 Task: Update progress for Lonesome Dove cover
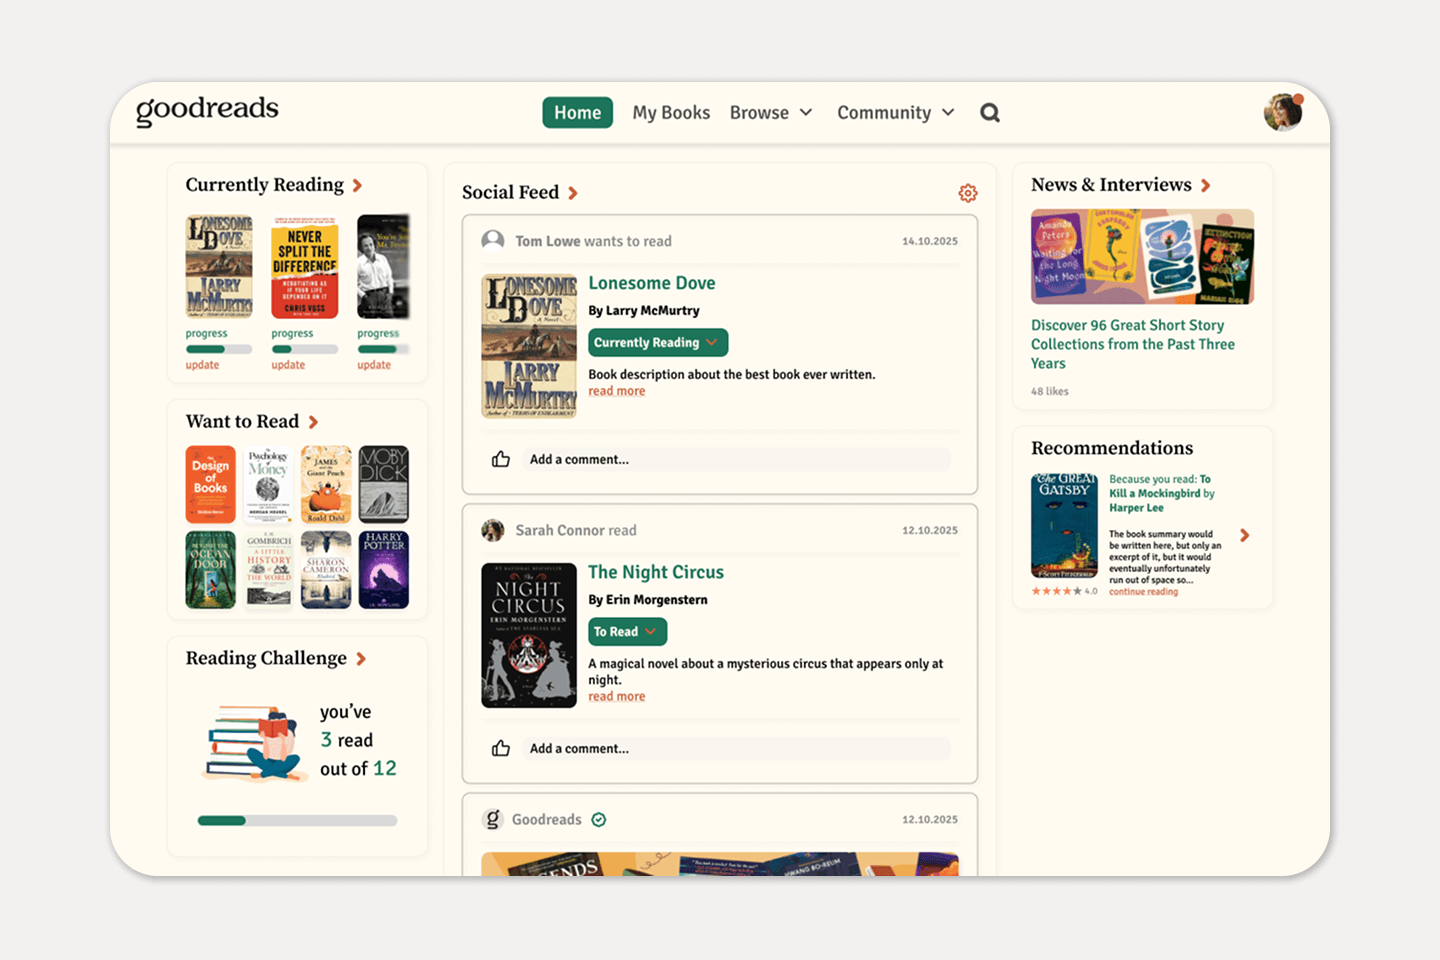click(202, 365)
